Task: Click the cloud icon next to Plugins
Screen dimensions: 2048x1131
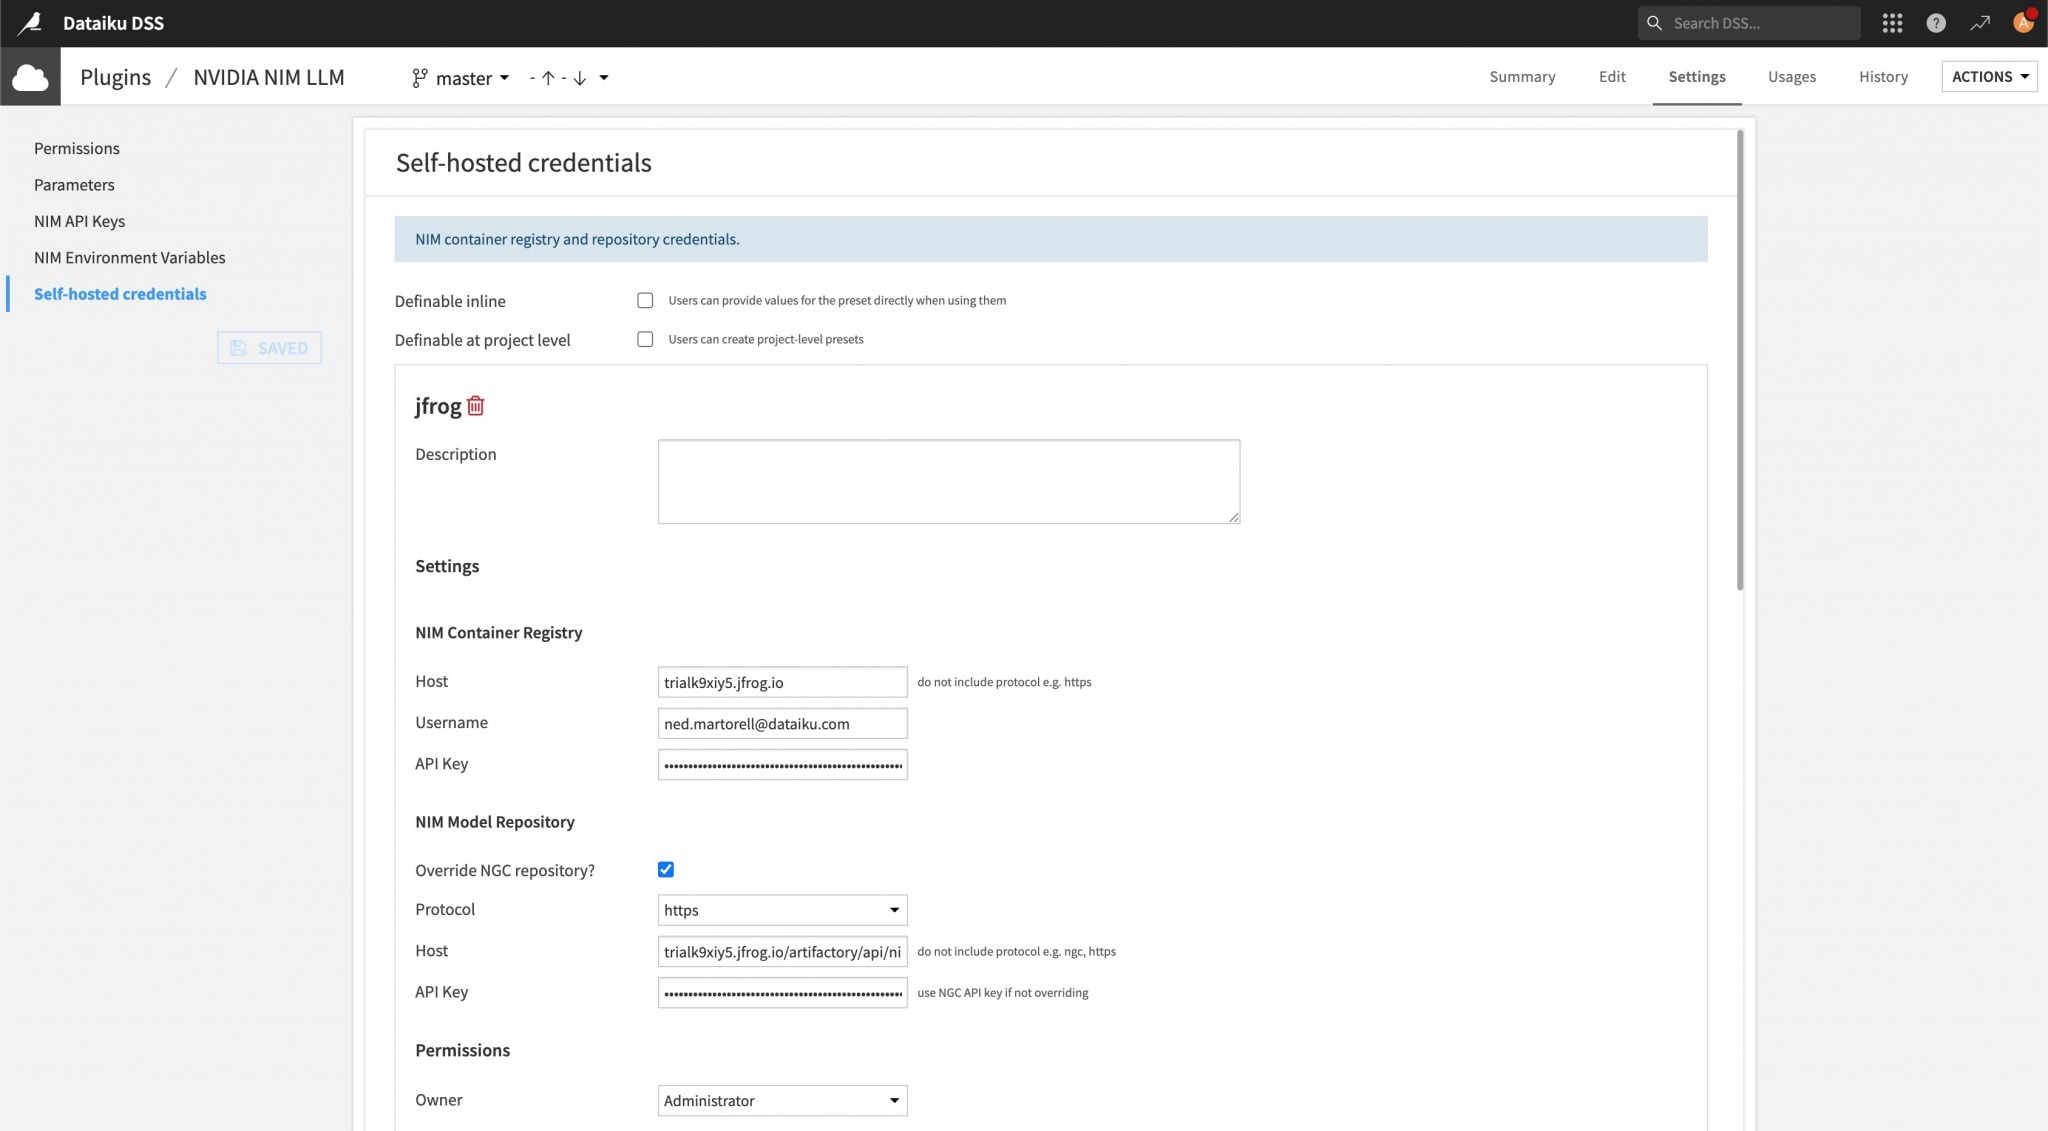Action: (x=30, y=76)
